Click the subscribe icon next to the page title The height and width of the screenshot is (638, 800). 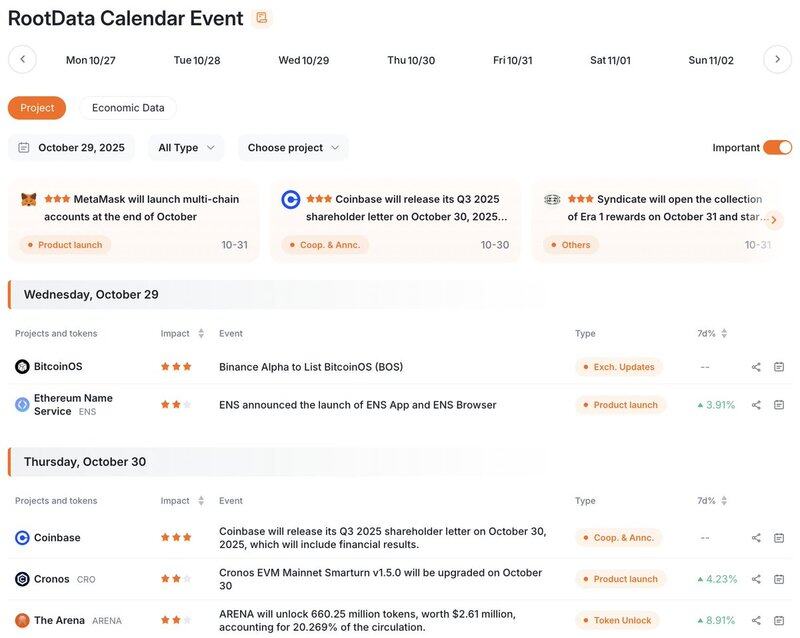[x=261, y=18]
